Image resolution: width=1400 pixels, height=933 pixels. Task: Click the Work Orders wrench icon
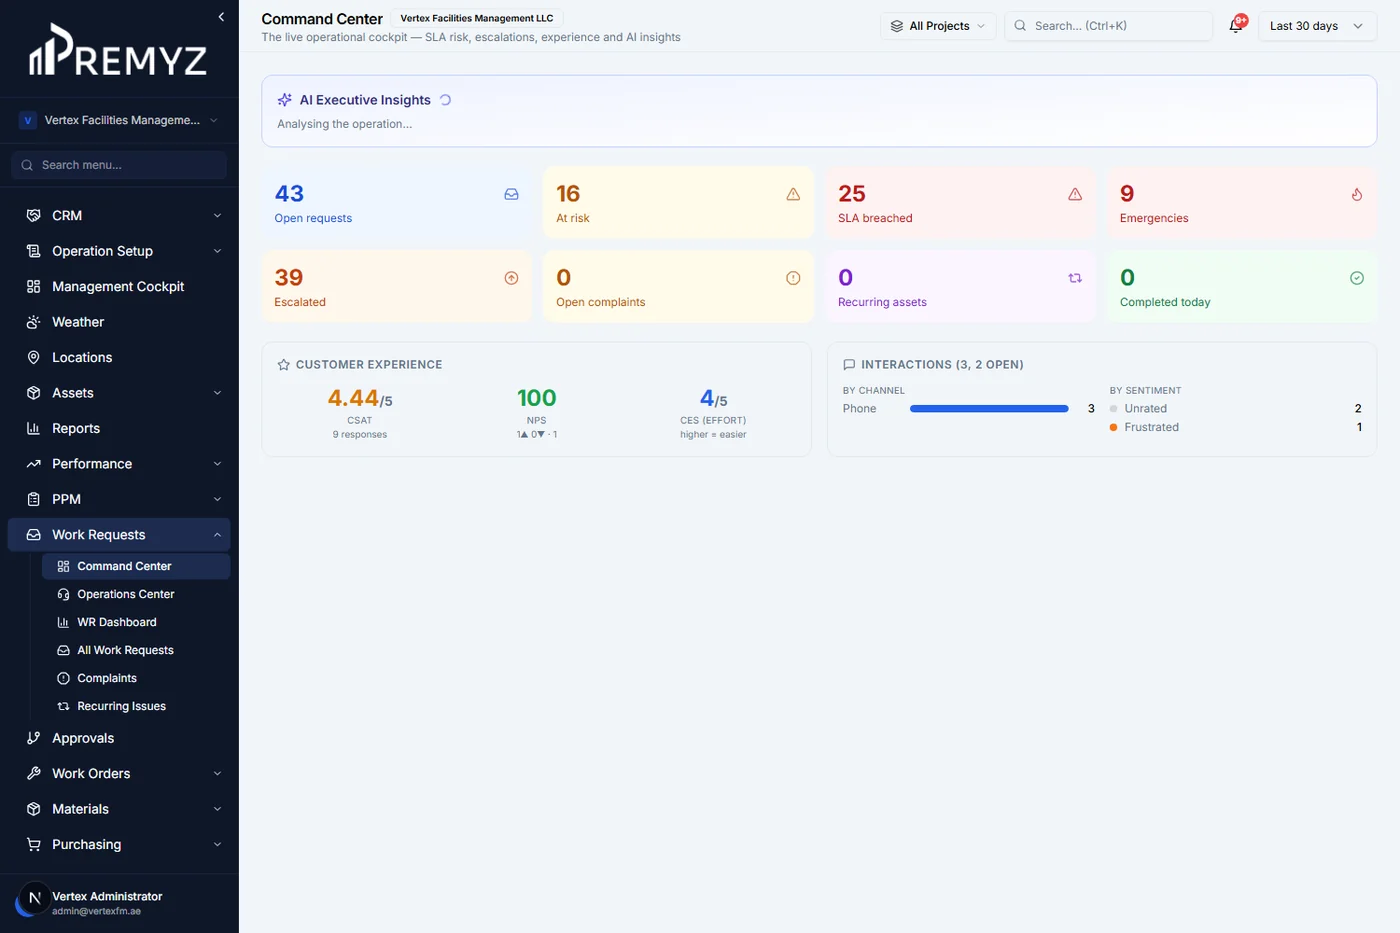[33, 773]
